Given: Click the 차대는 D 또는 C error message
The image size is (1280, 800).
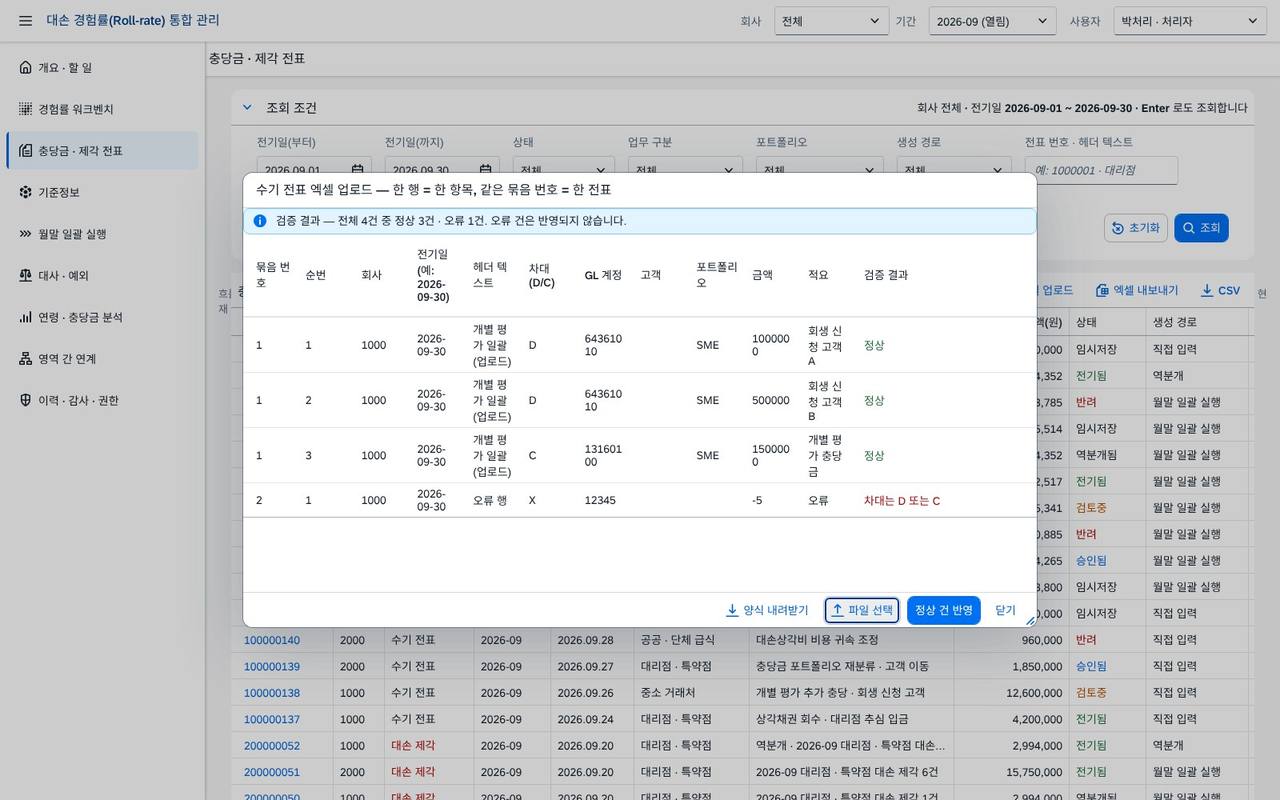Looking at the screenshot, I should pyautogui.click(x=902, y=500).
